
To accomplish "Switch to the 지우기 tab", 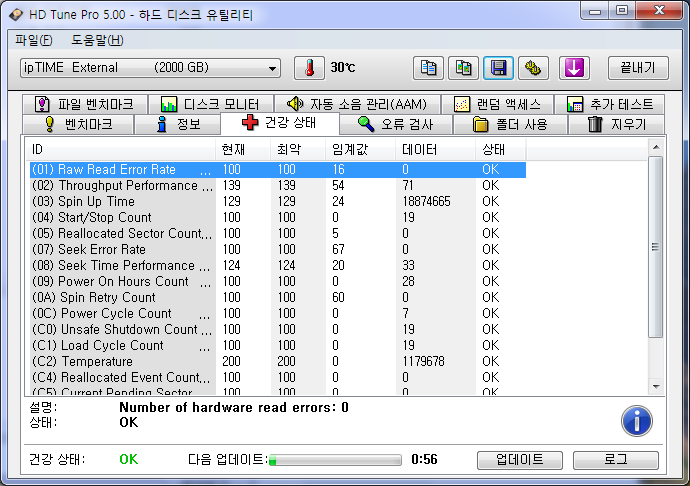I will 616,124.
